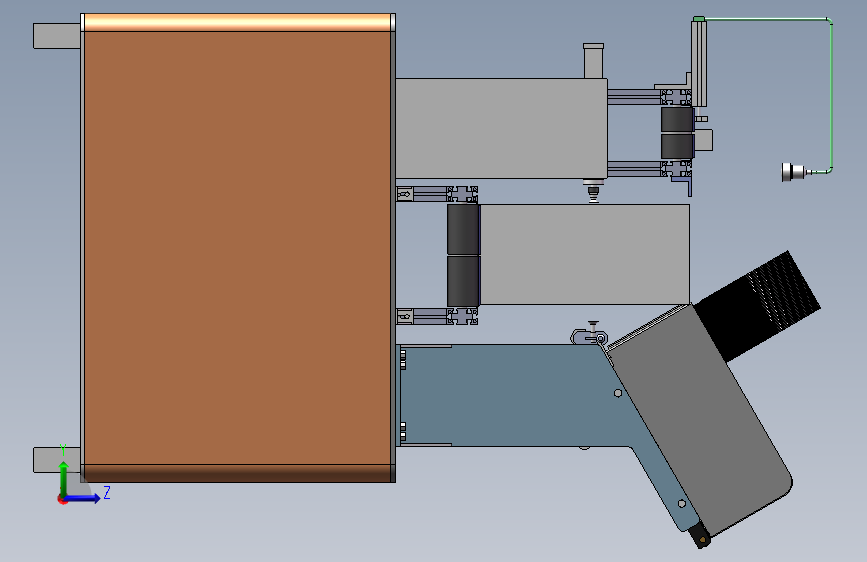This screenshot has width=867, height=562.
Task: Click extrusion profile end below middle rollers
Action: pyautogui.click(x=462, y=316)
